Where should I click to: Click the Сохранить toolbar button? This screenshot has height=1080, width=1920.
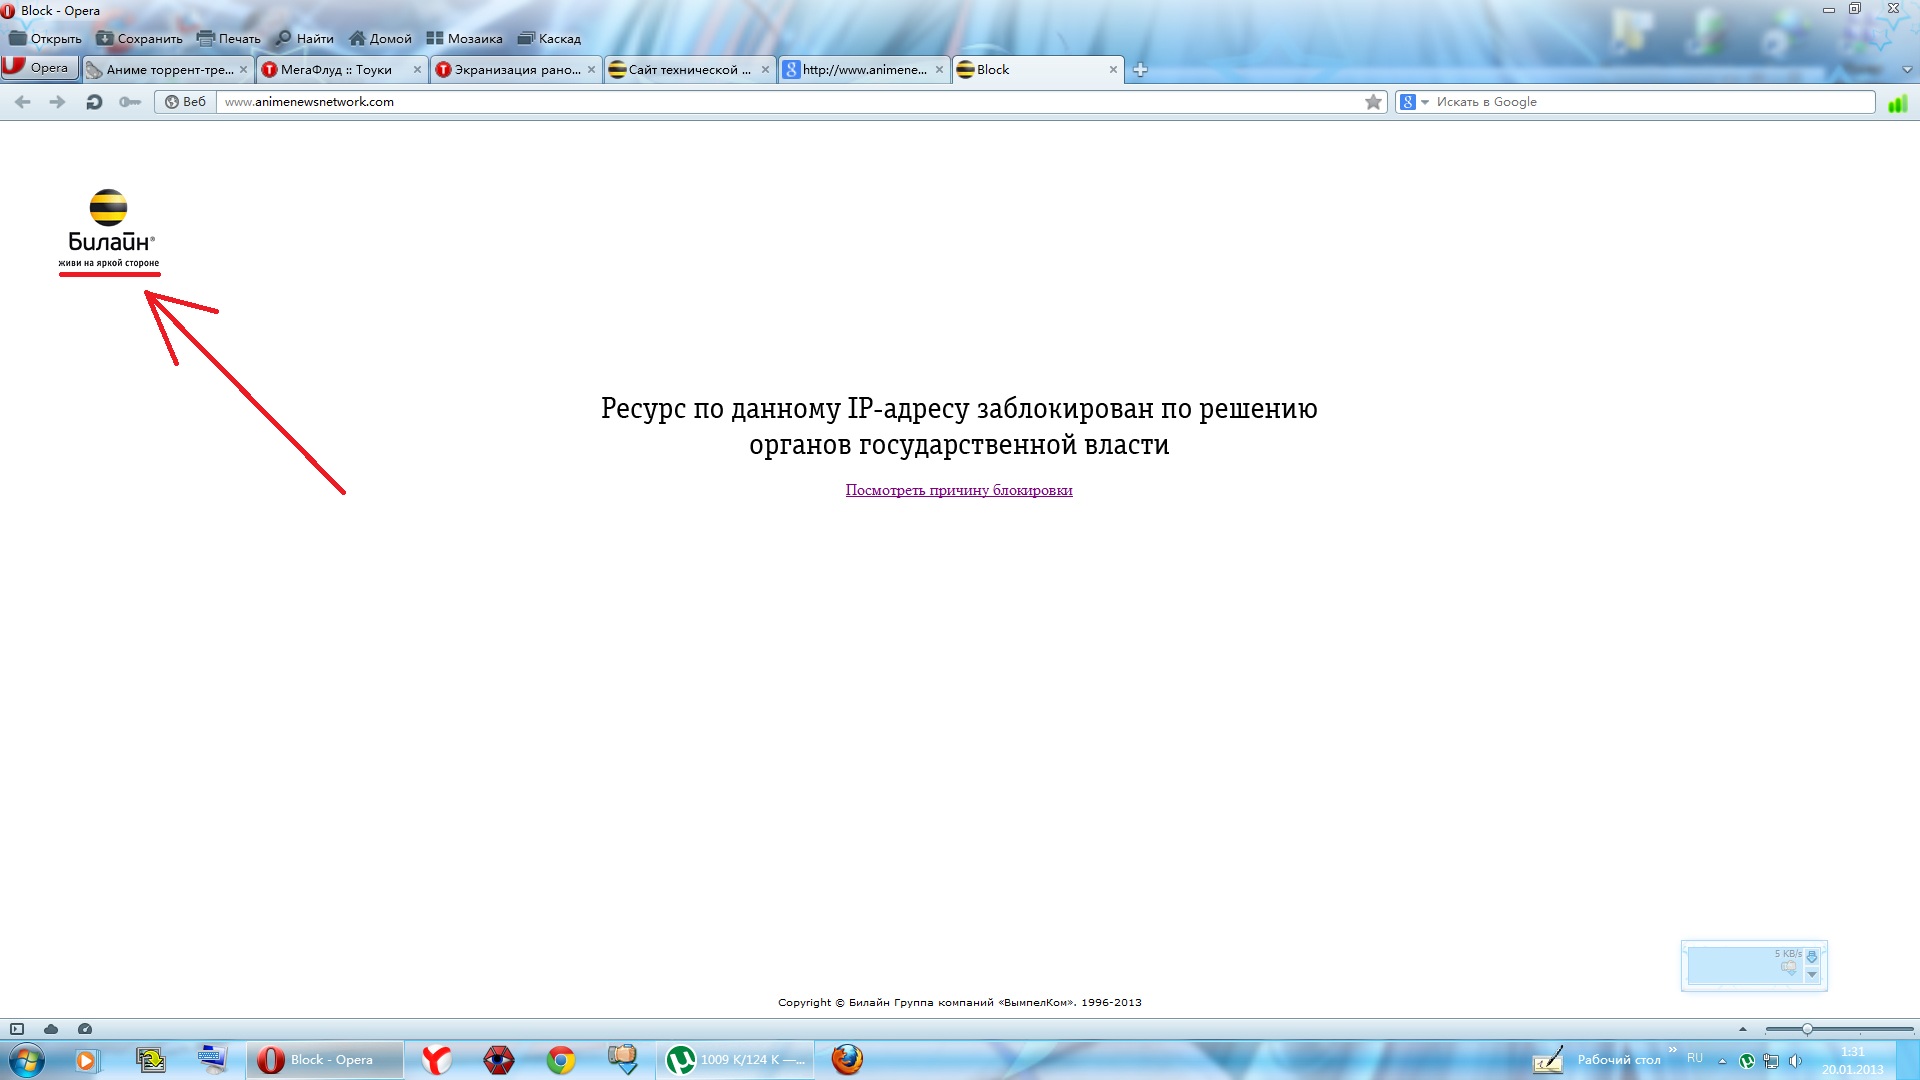tap(139, 39)
